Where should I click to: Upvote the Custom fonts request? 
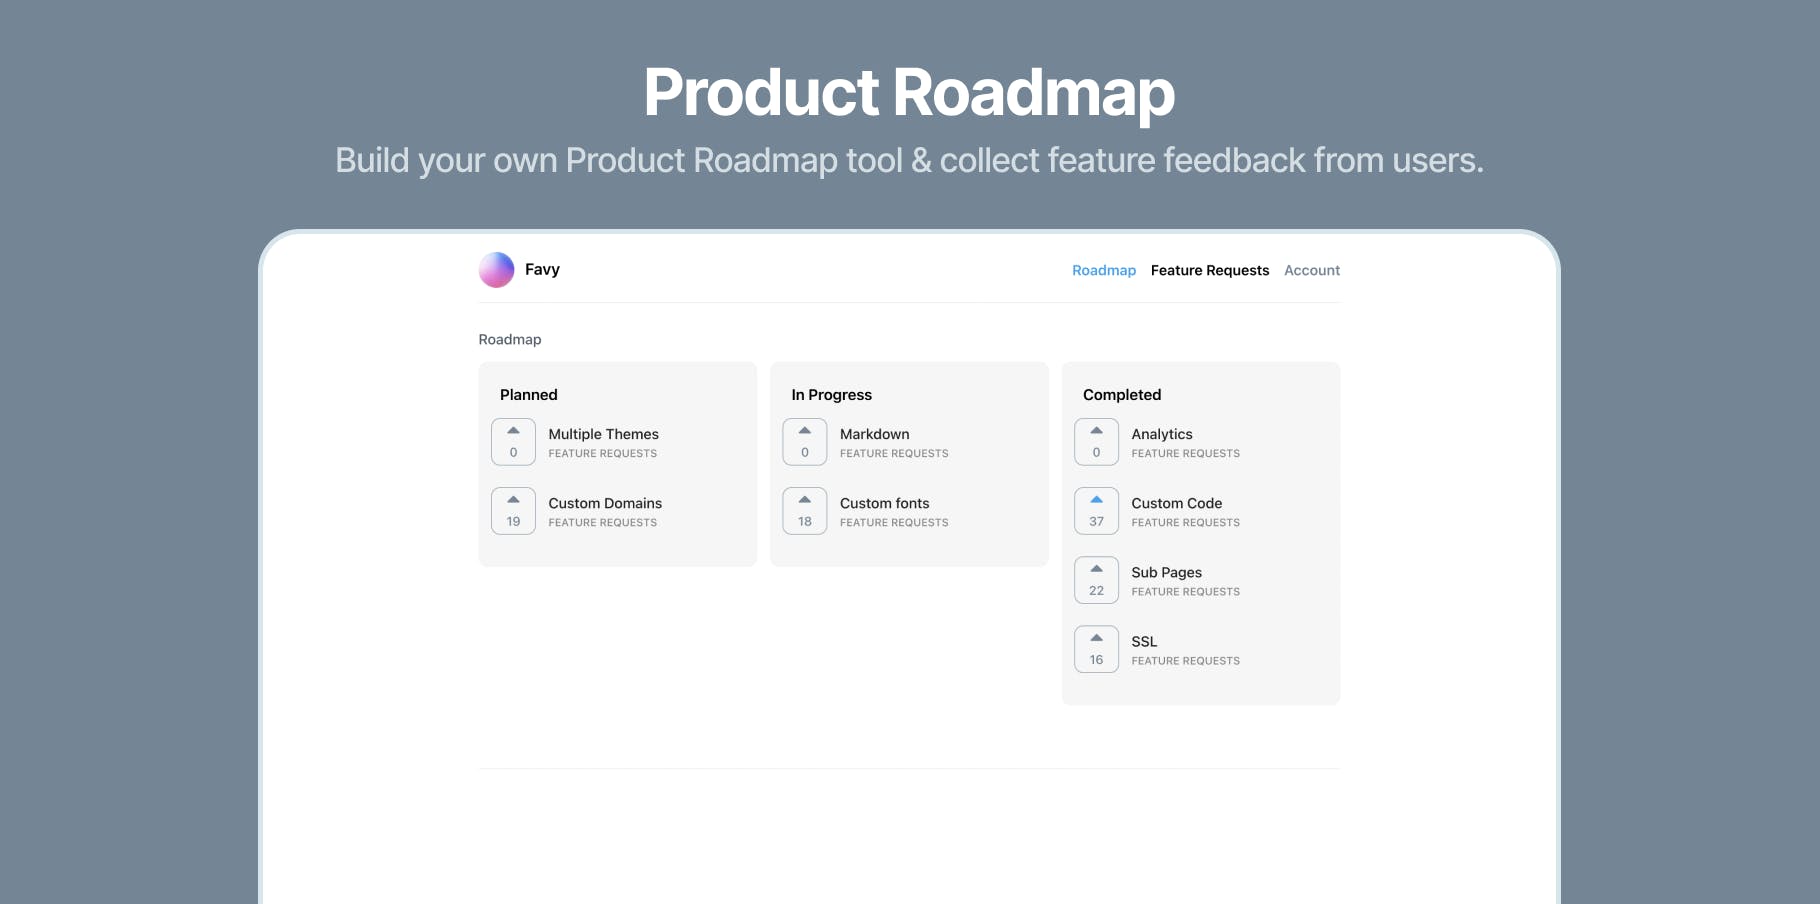(805, 511)
